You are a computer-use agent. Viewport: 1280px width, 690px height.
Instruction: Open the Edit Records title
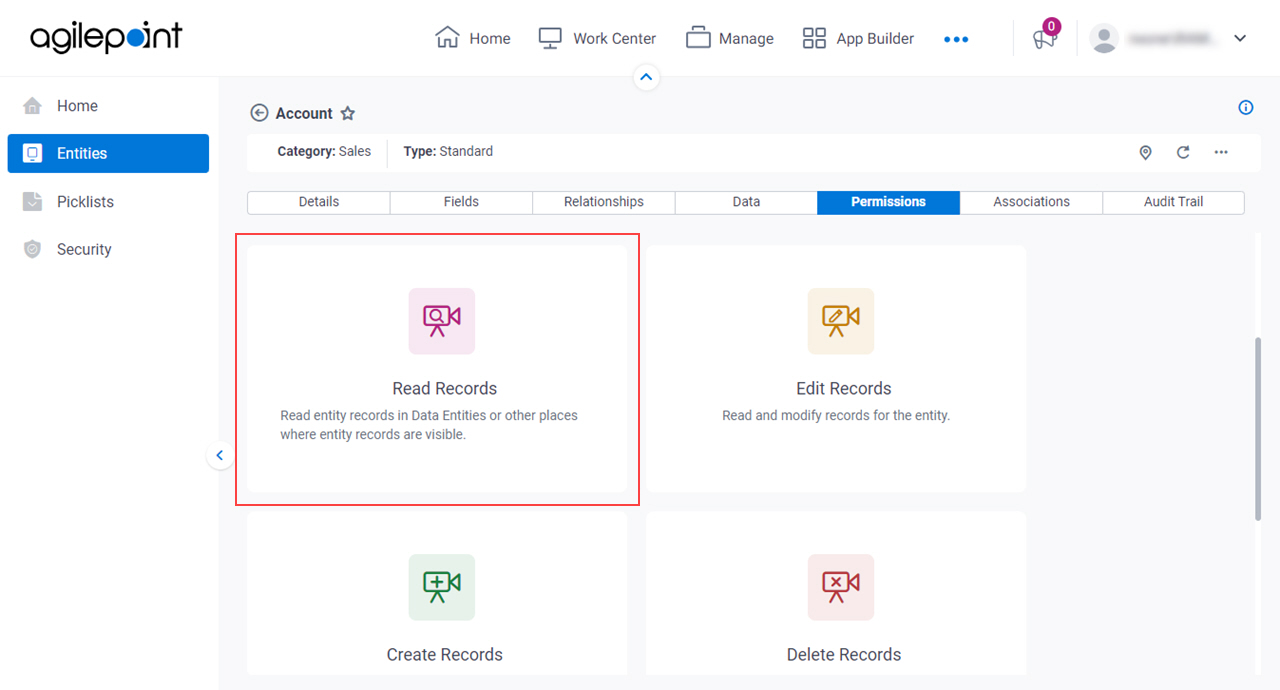[x=844, y=389]
